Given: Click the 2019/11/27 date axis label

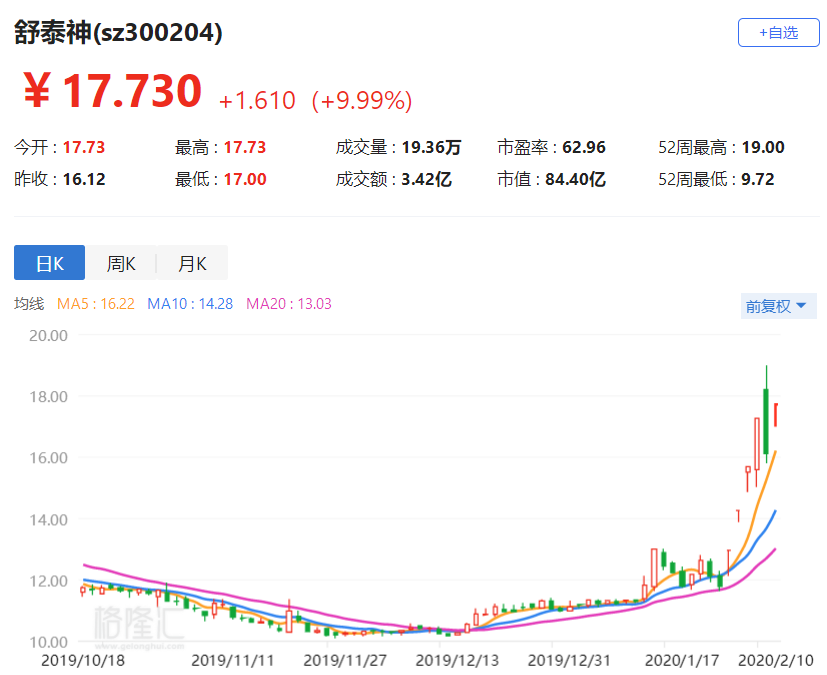Looking at the screenshot, I should tap(345, 660).
